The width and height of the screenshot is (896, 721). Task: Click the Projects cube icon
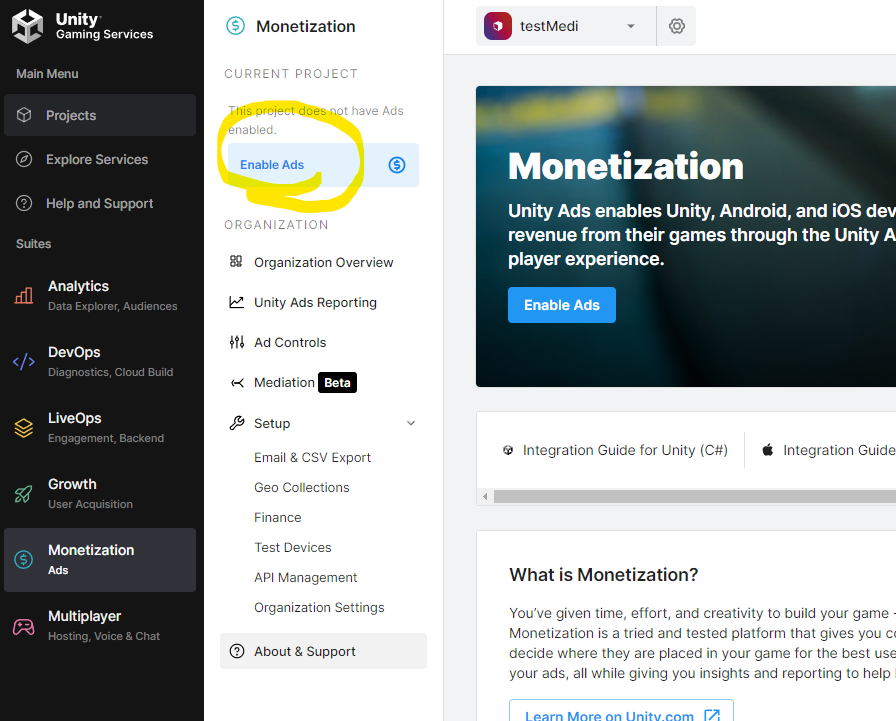point(24,115)
